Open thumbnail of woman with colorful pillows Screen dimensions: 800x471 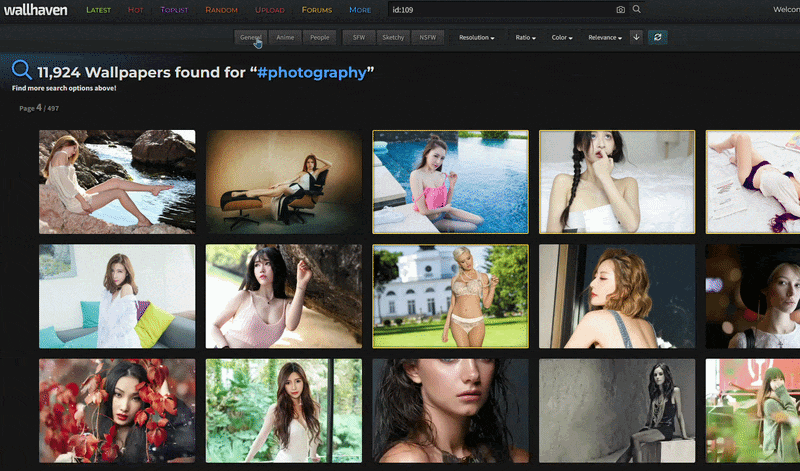(x=117, y=296)
